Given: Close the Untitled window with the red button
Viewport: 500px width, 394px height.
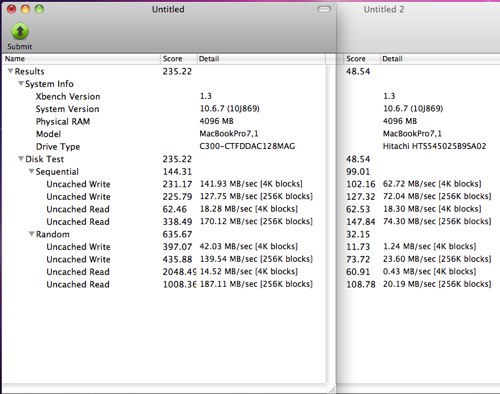Looking at the screenshot, I should click(12, 9).
